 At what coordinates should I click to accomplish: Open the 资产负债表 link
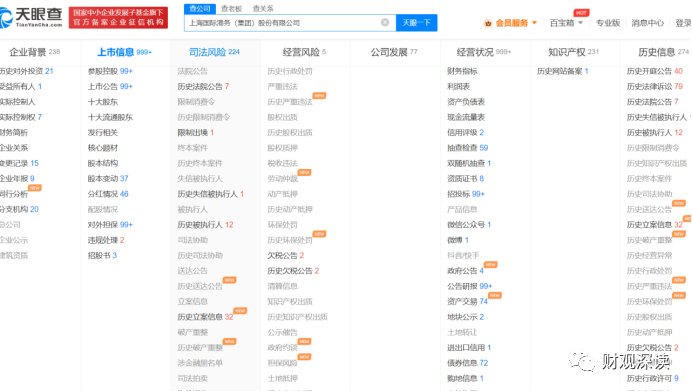pos(466,102)
